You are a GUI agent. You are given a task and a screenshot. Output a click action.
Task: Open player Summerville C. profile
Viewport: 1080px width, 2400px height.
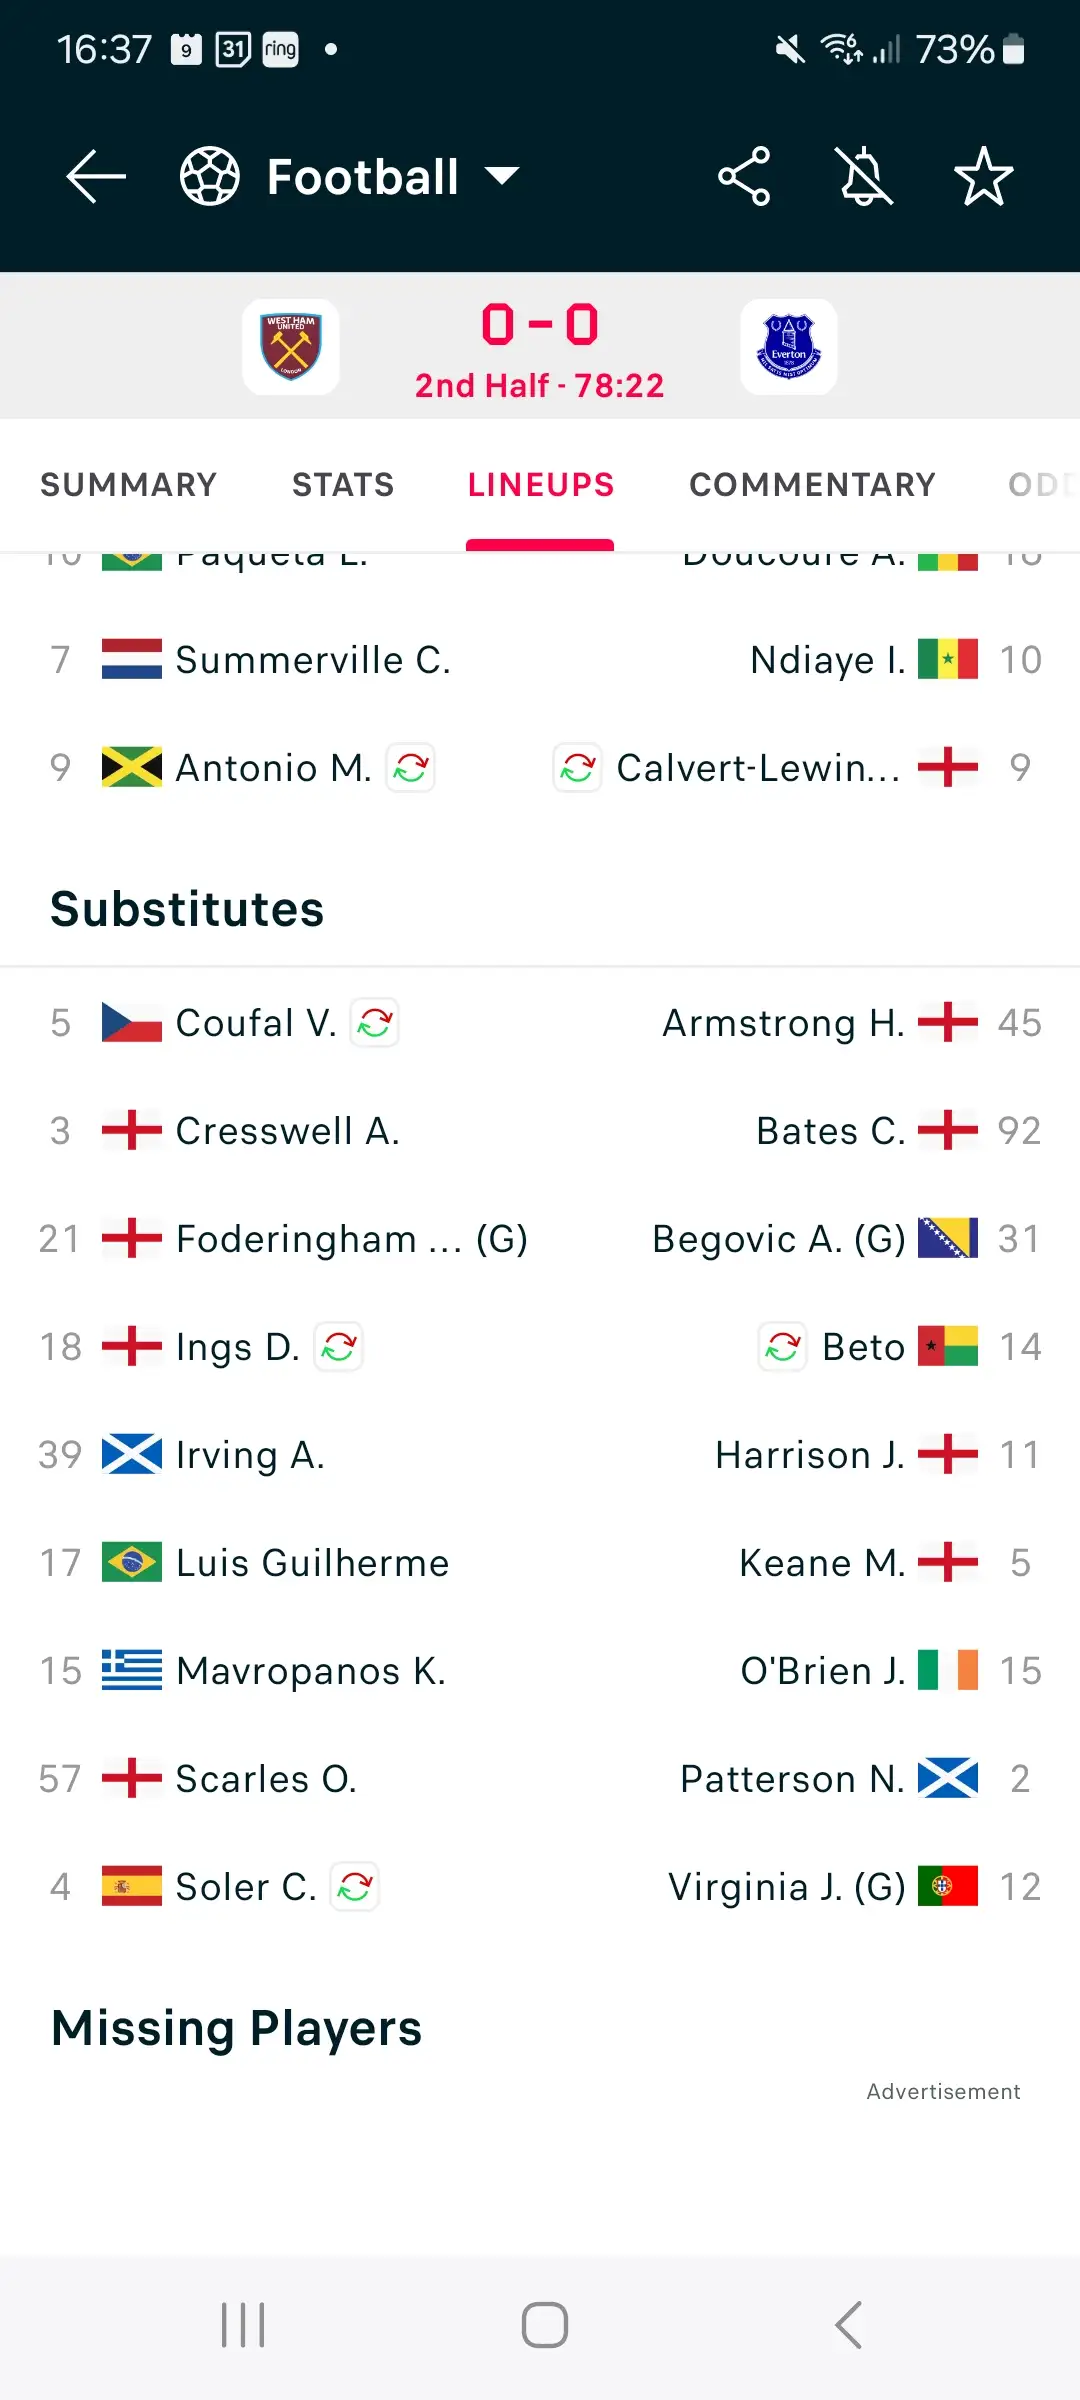click(x=313, y=660)
